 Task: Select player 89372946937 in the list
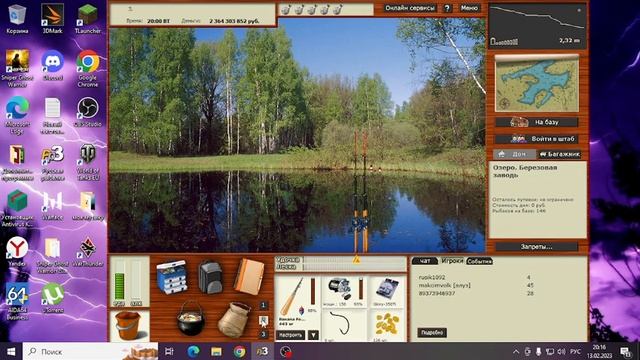coord(436,293)
